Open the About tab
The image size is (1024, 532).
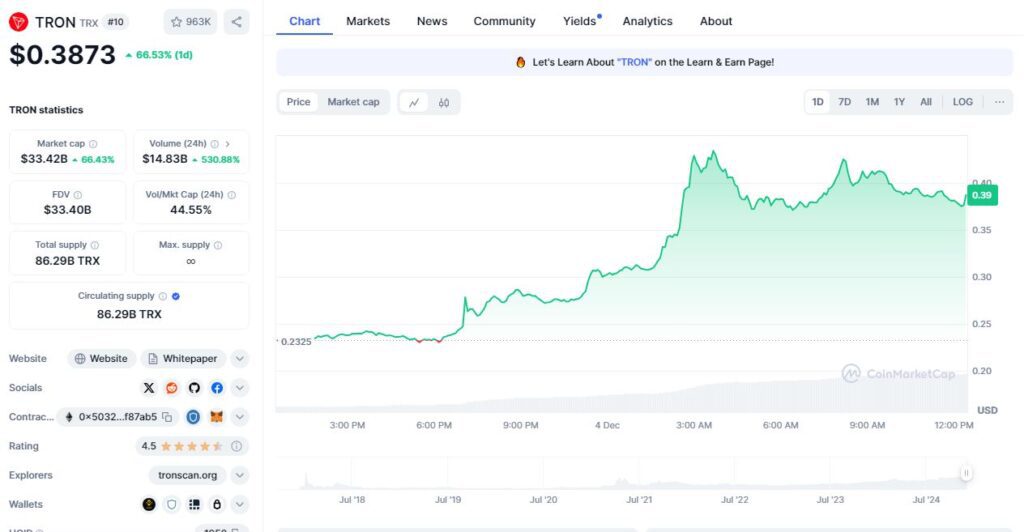[716, 21]
